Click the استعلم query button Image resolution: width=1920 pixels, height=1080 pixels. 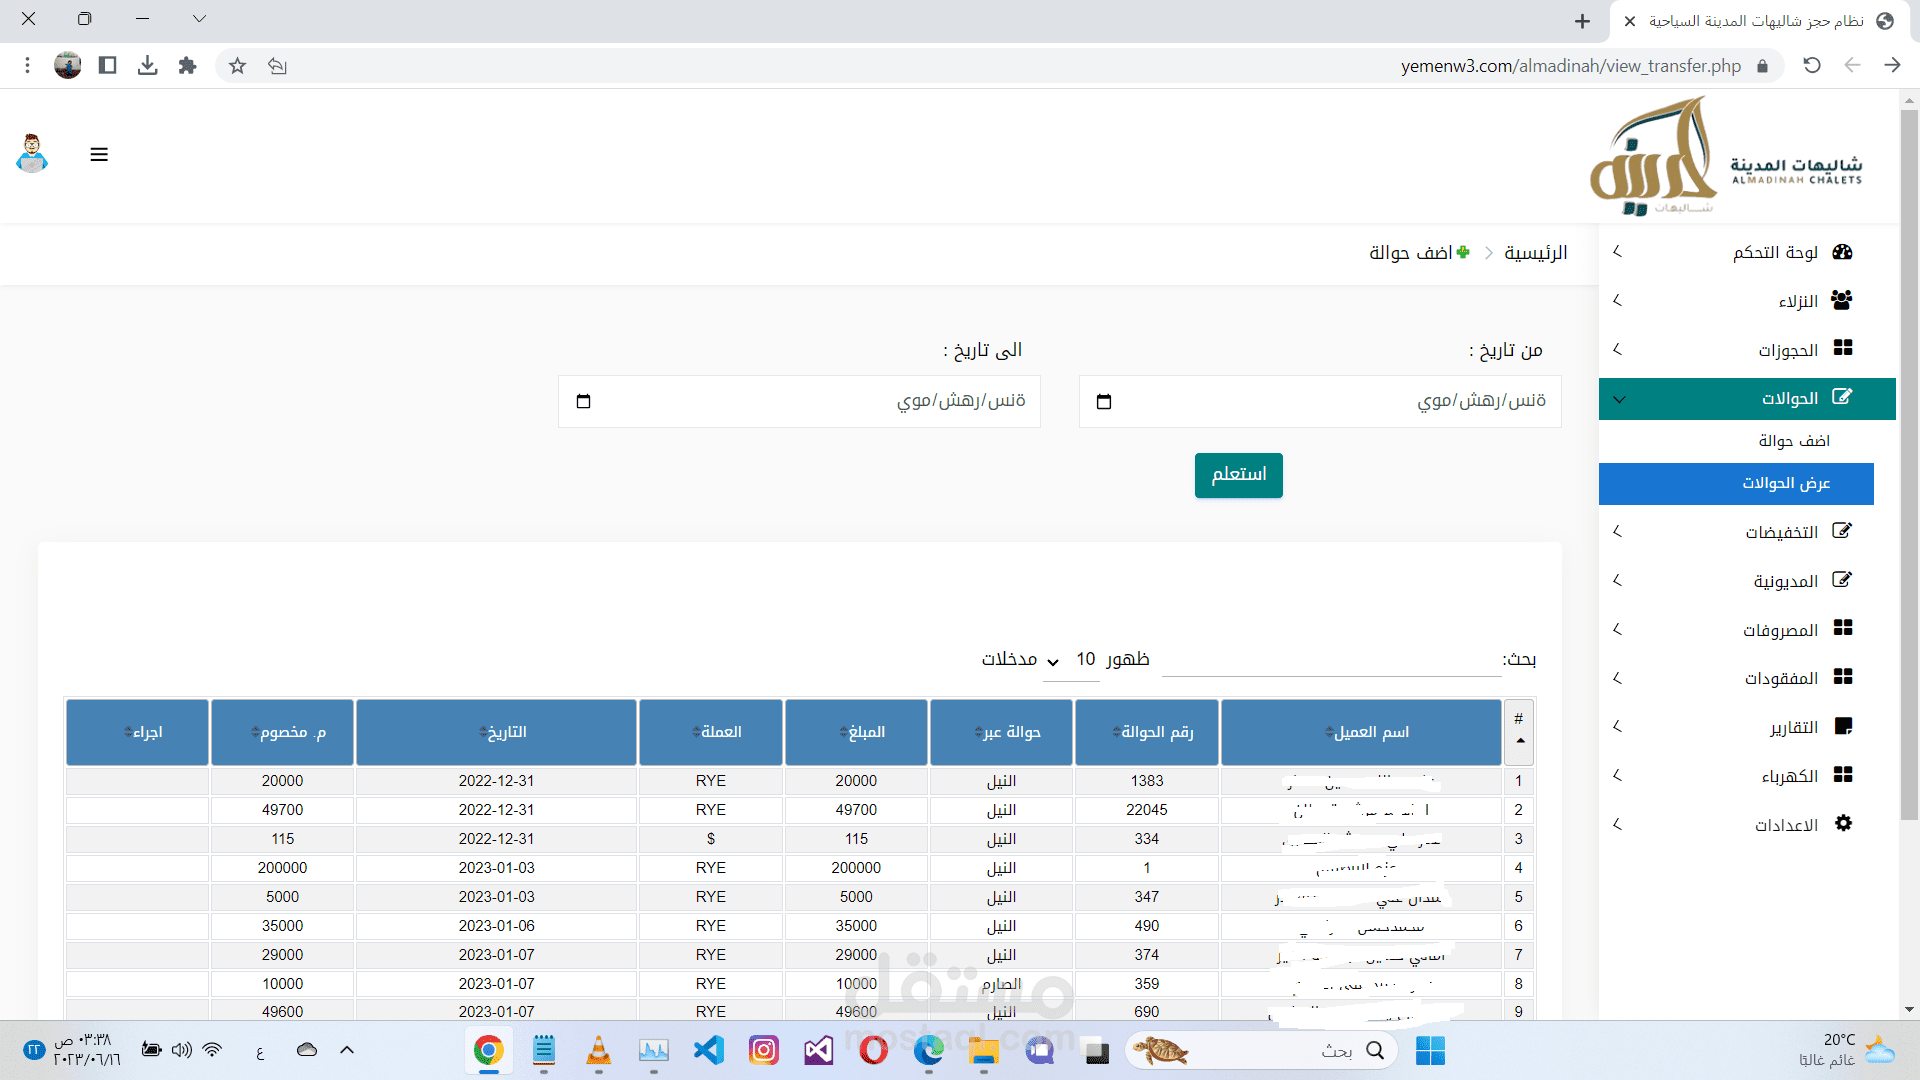pyautogui.click(x=1238, y=475)
